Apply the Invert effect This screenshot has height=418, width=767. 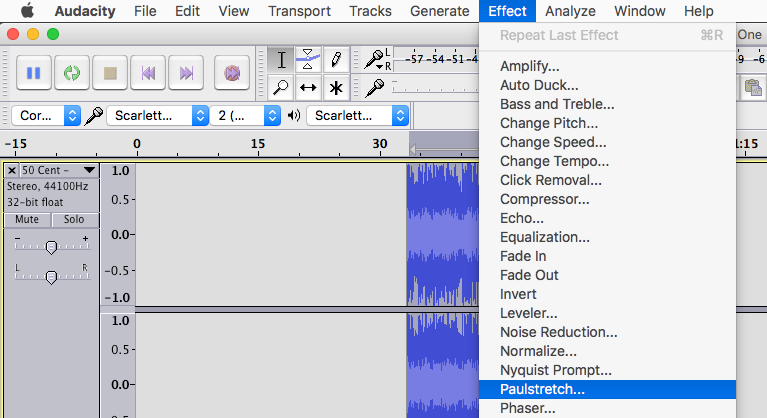click(x=608, y=294)
